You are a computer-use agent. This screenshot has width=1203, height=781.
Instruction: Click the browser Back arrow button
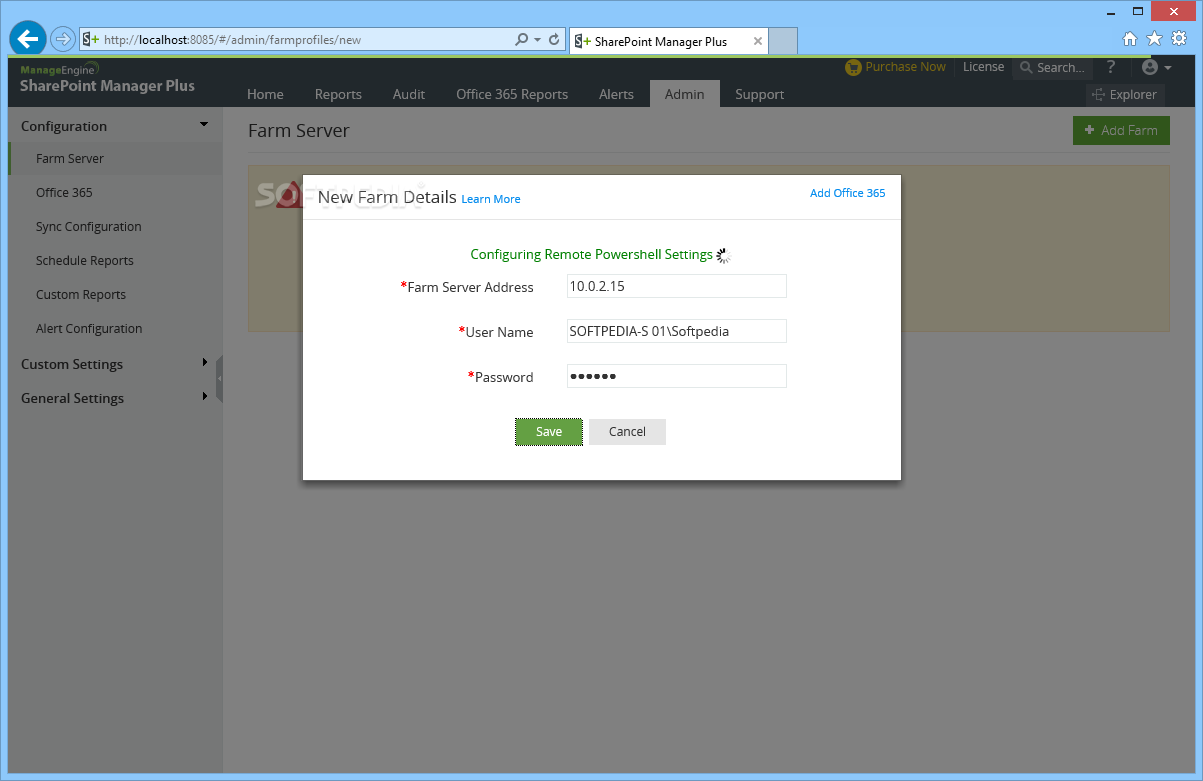point(28,39)
